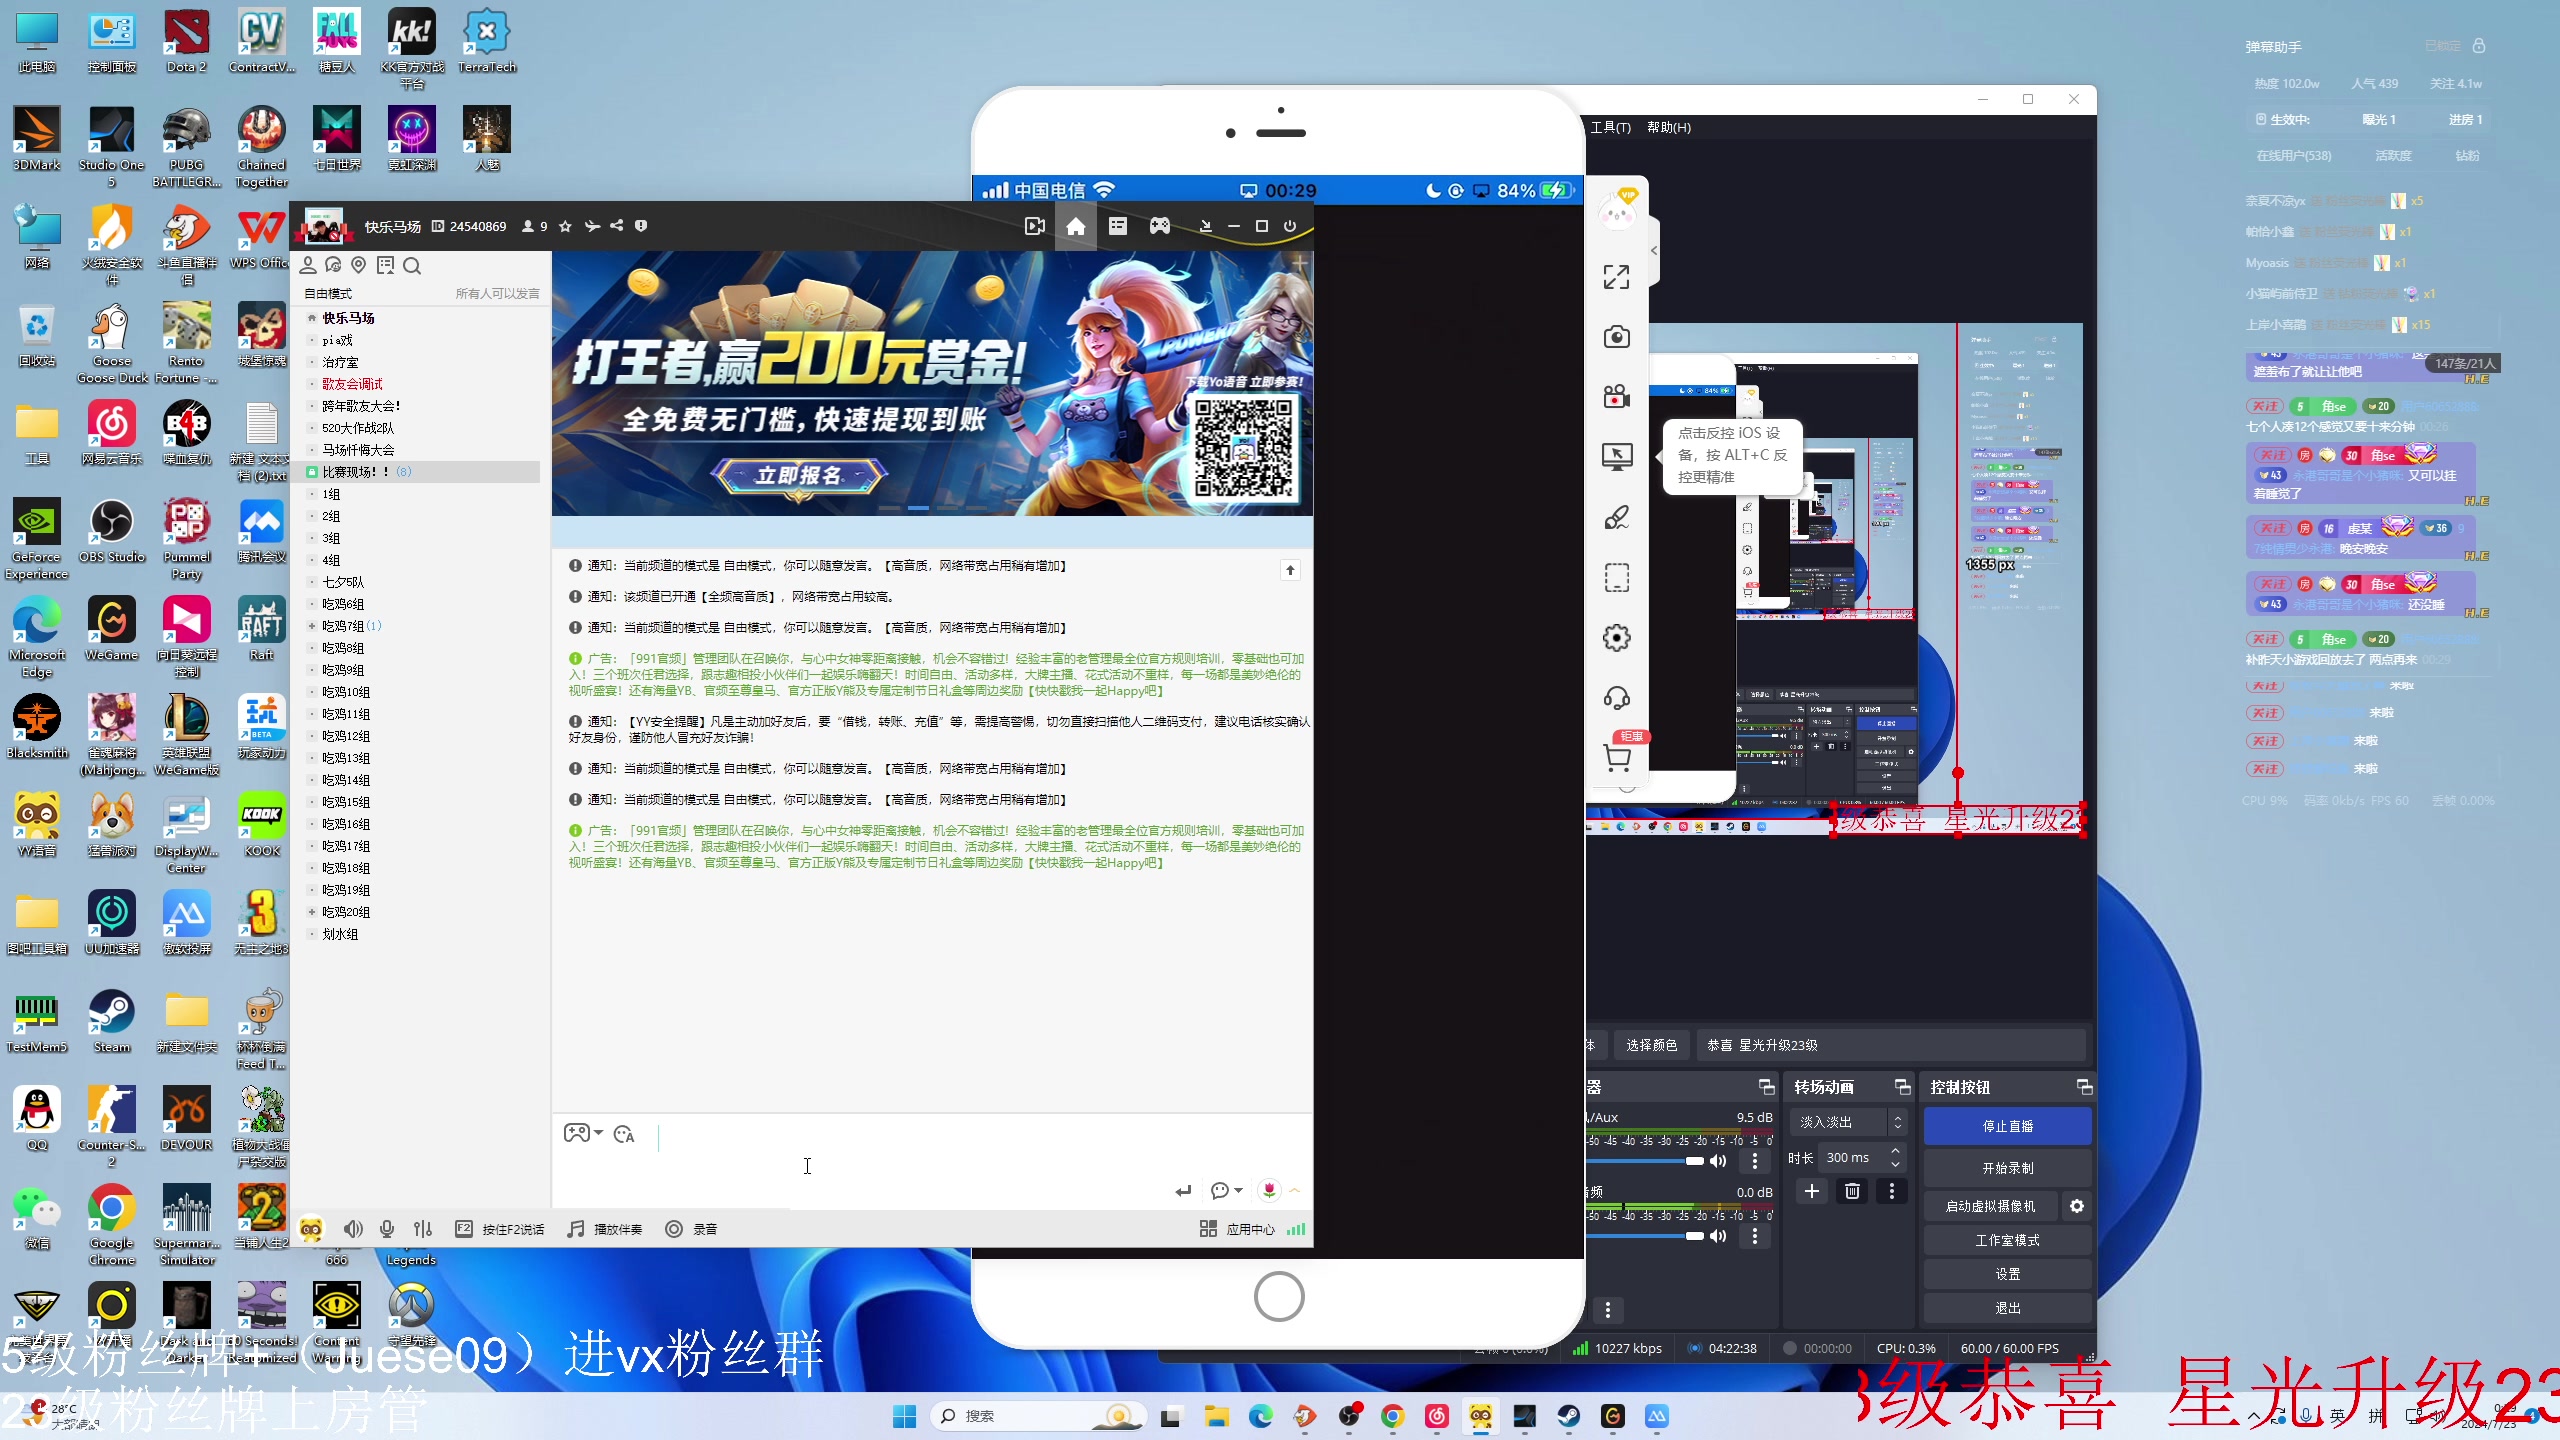Image resolution: width=2560 pixels, height=1440 pixels.
Task: Click the airplane jump-channel icon in YY header
Action: [592, 226]
